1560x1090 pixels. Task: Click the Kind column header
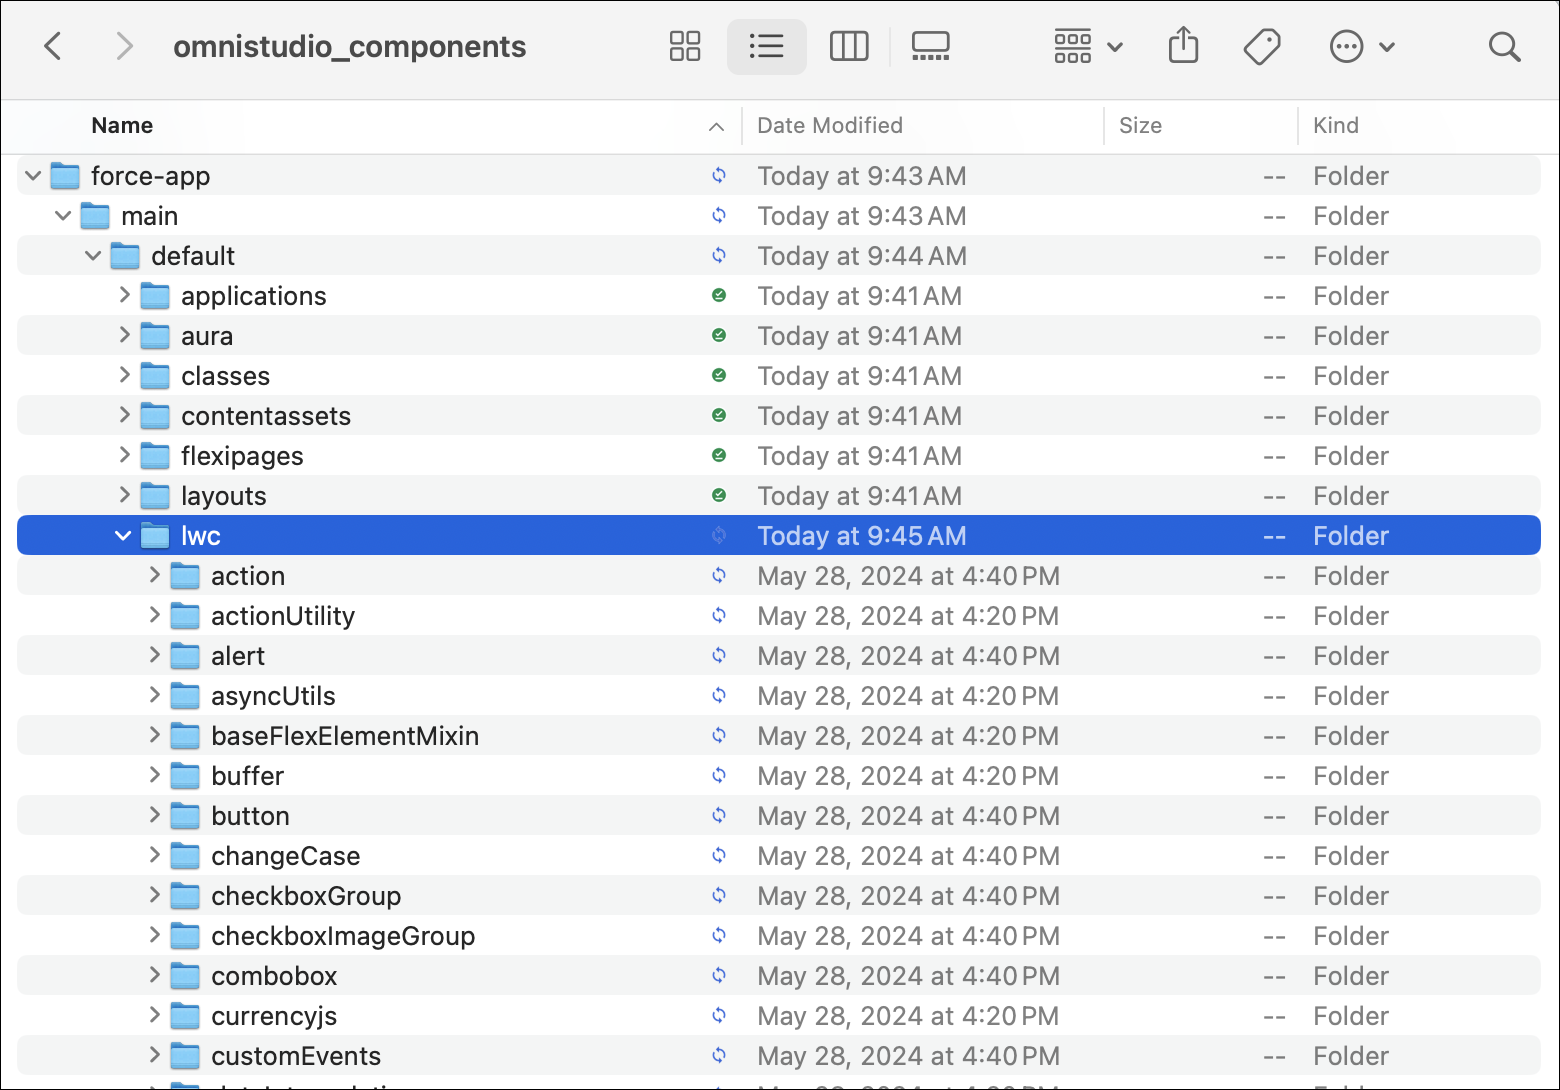pyautogui.click(x=1336, y=125)
